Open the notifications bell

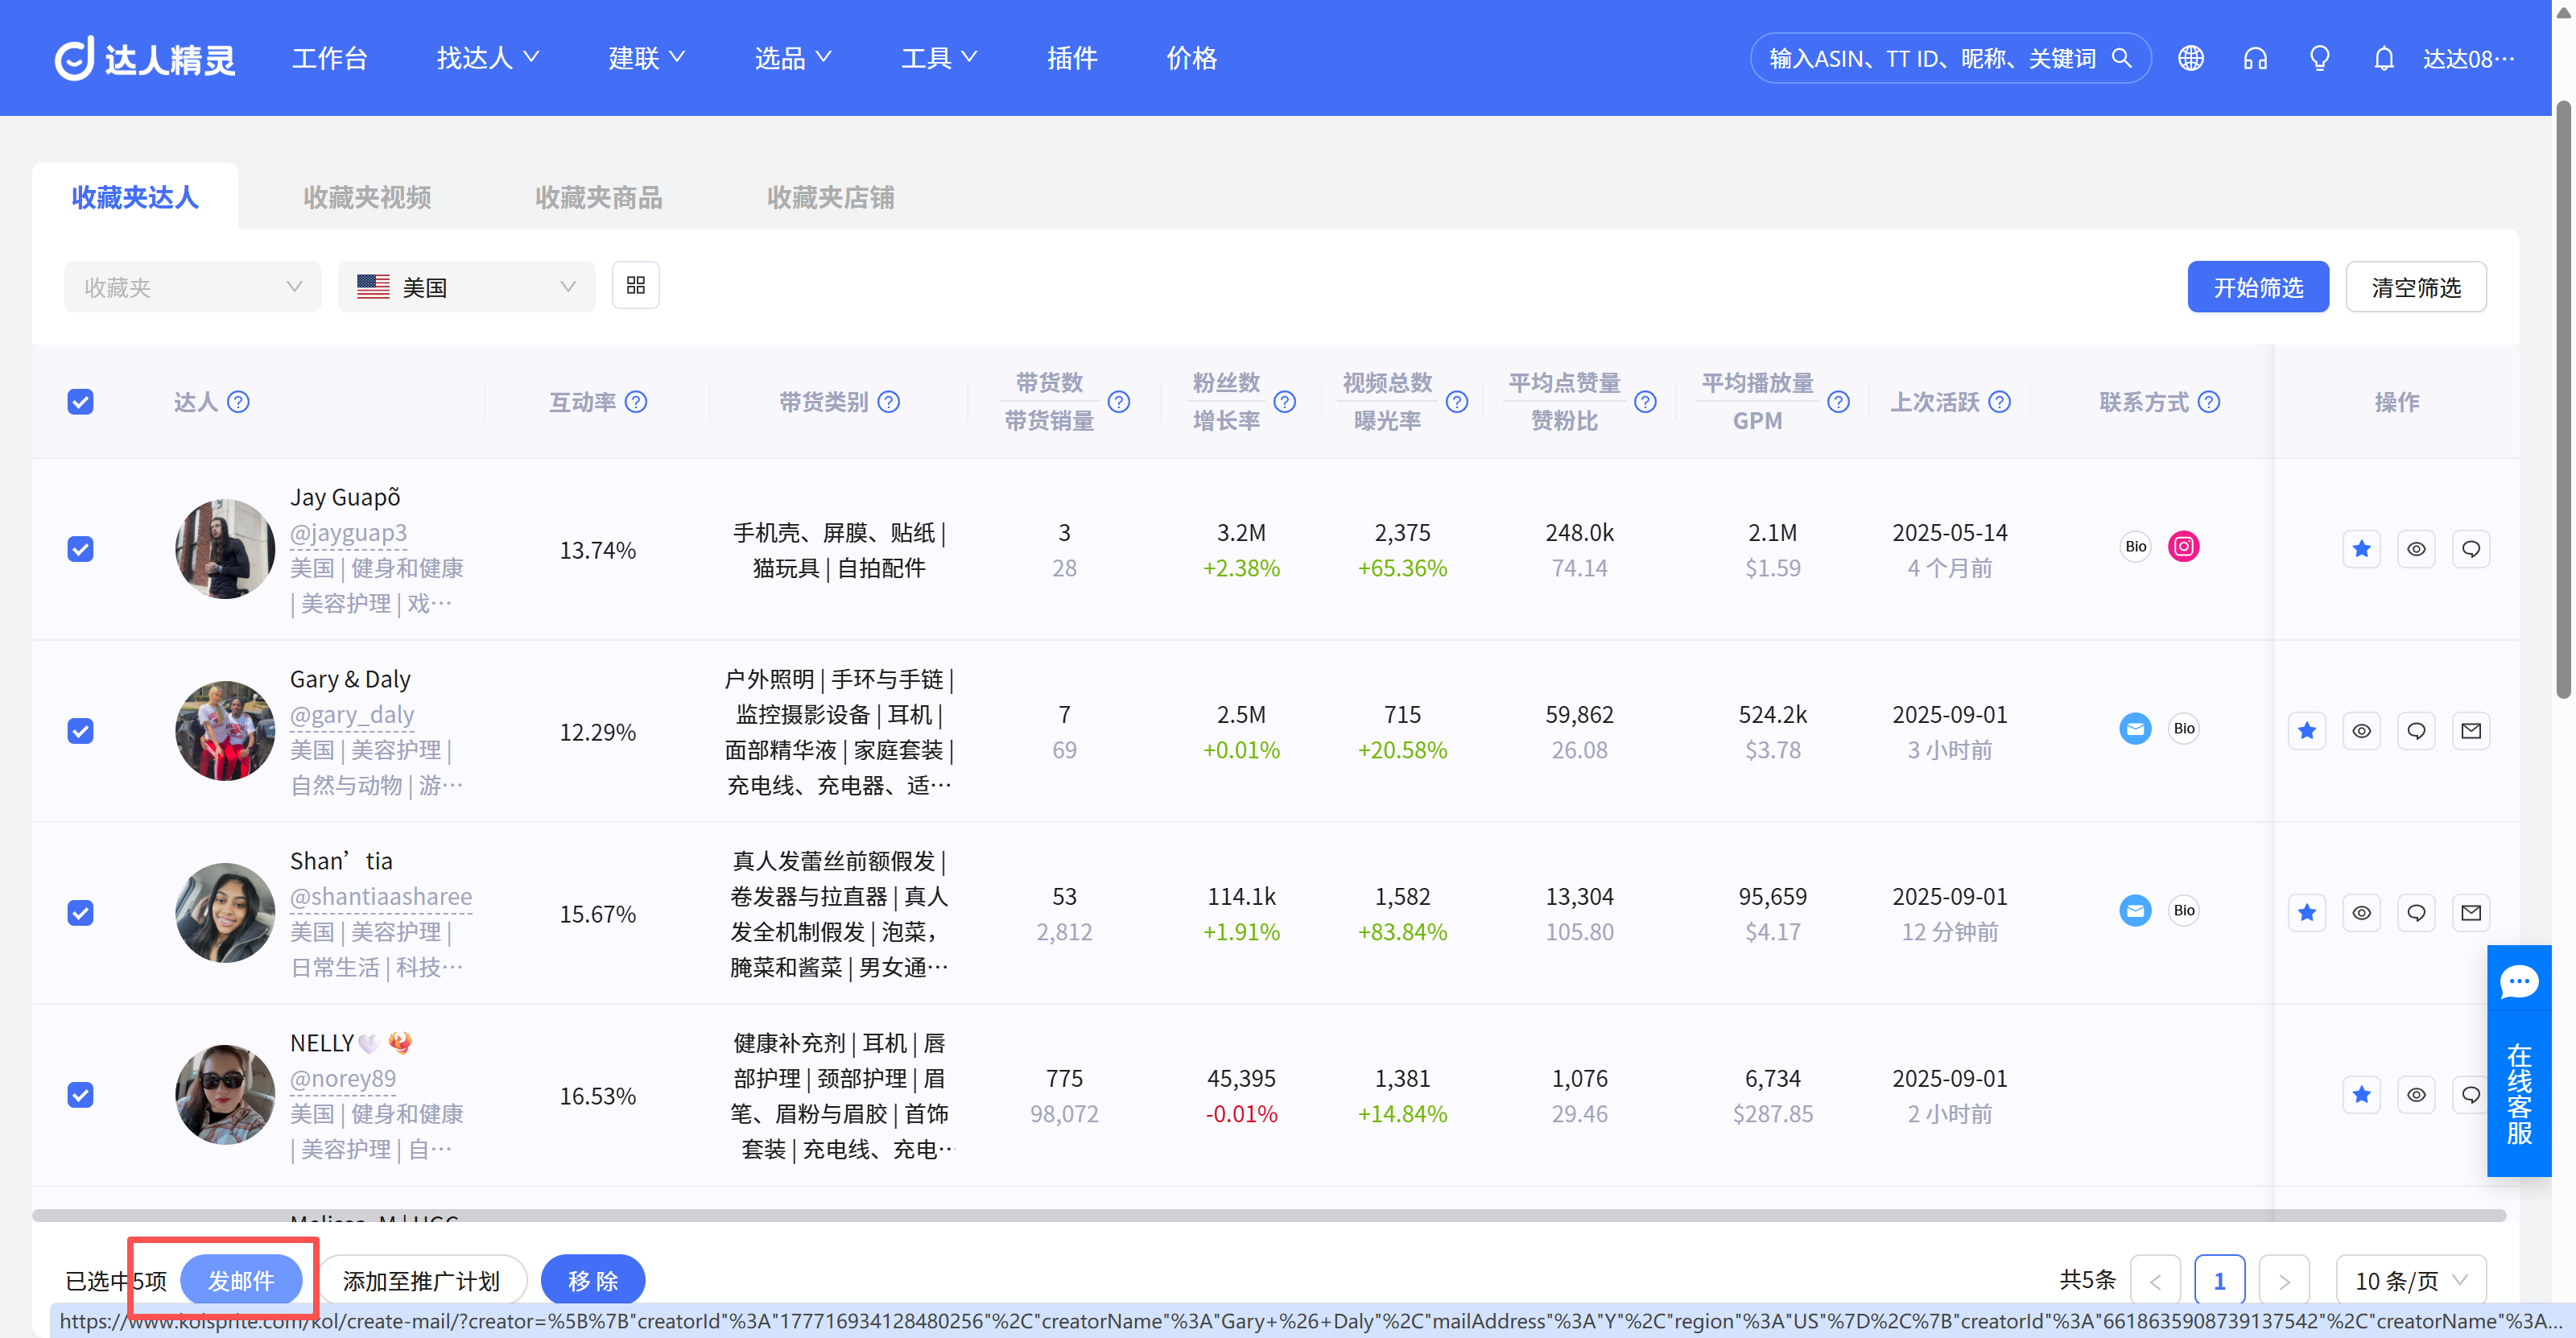2384,58
